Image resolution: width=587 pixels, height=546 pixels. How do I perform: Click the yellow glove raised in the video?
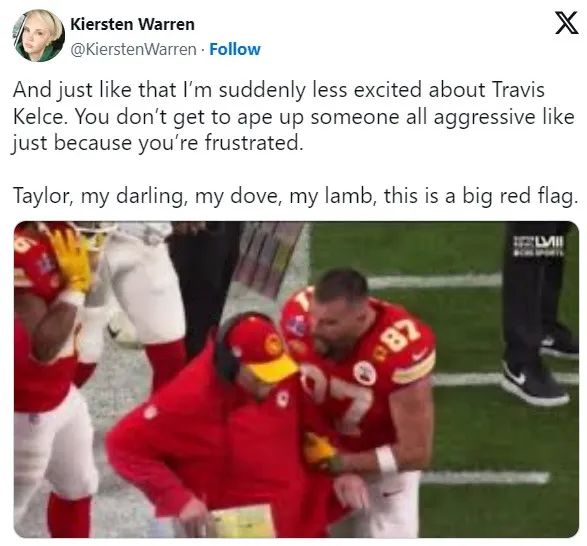click(70, 258)
